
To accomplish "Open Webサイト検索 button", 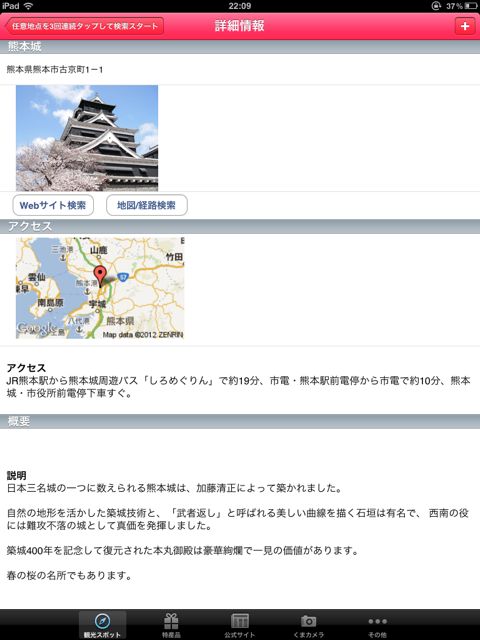I will (x=53, y=205).
